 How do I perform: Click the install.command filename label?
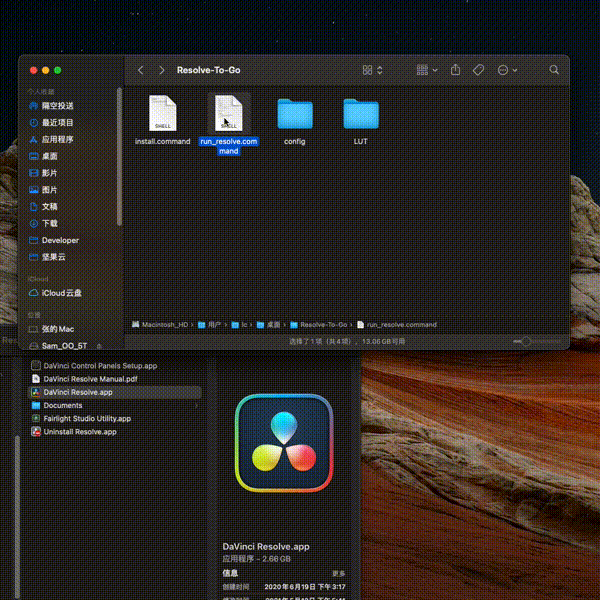coord(163,141)
